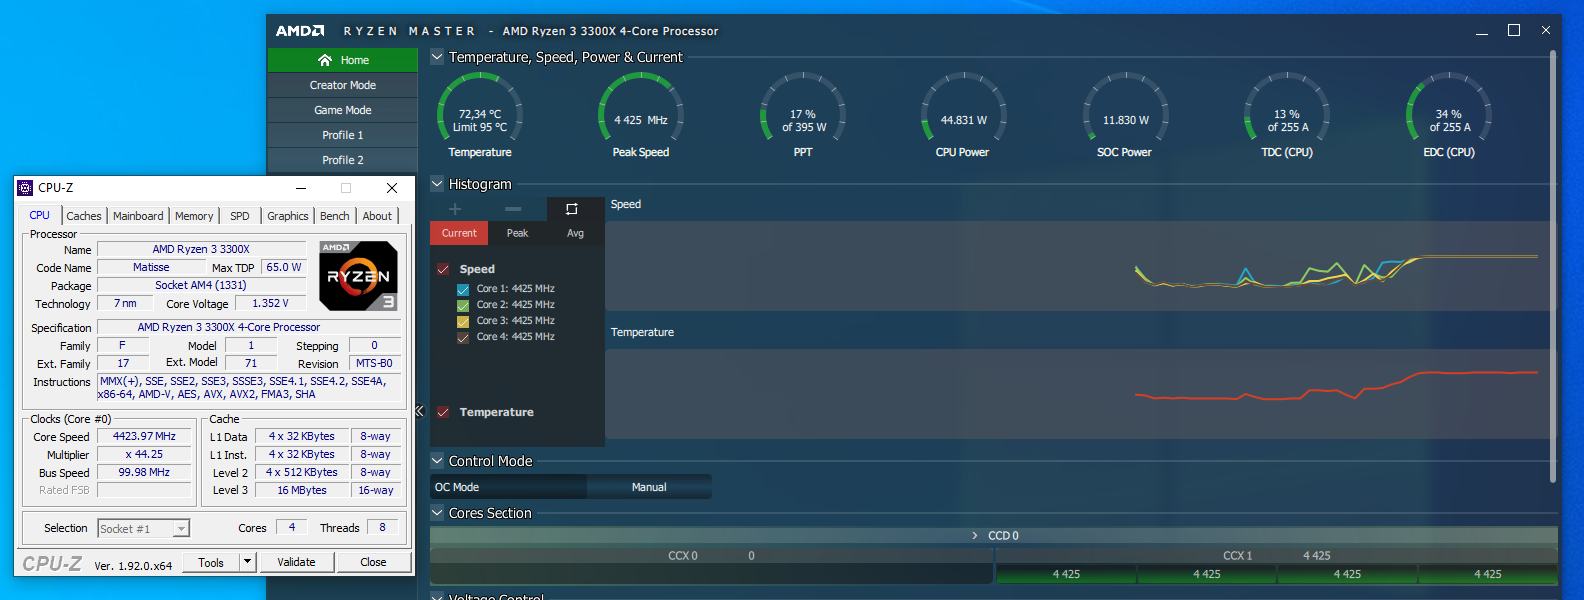Click the Home house icon in Ryzen Master
1584x600 pixels.
click(x=325, y=60)
